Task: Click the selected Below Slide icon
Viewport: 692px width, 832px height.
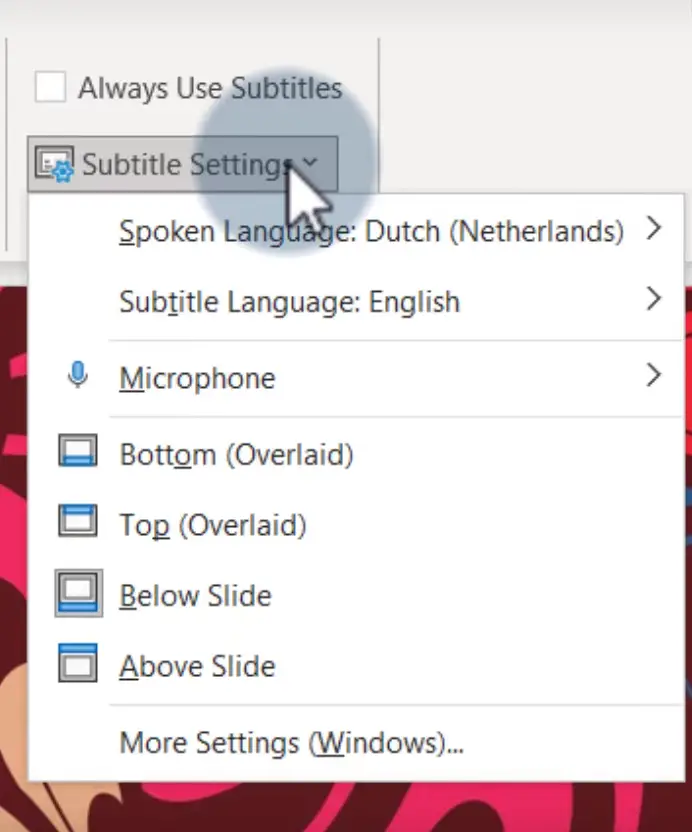Action: click(79, 593)
